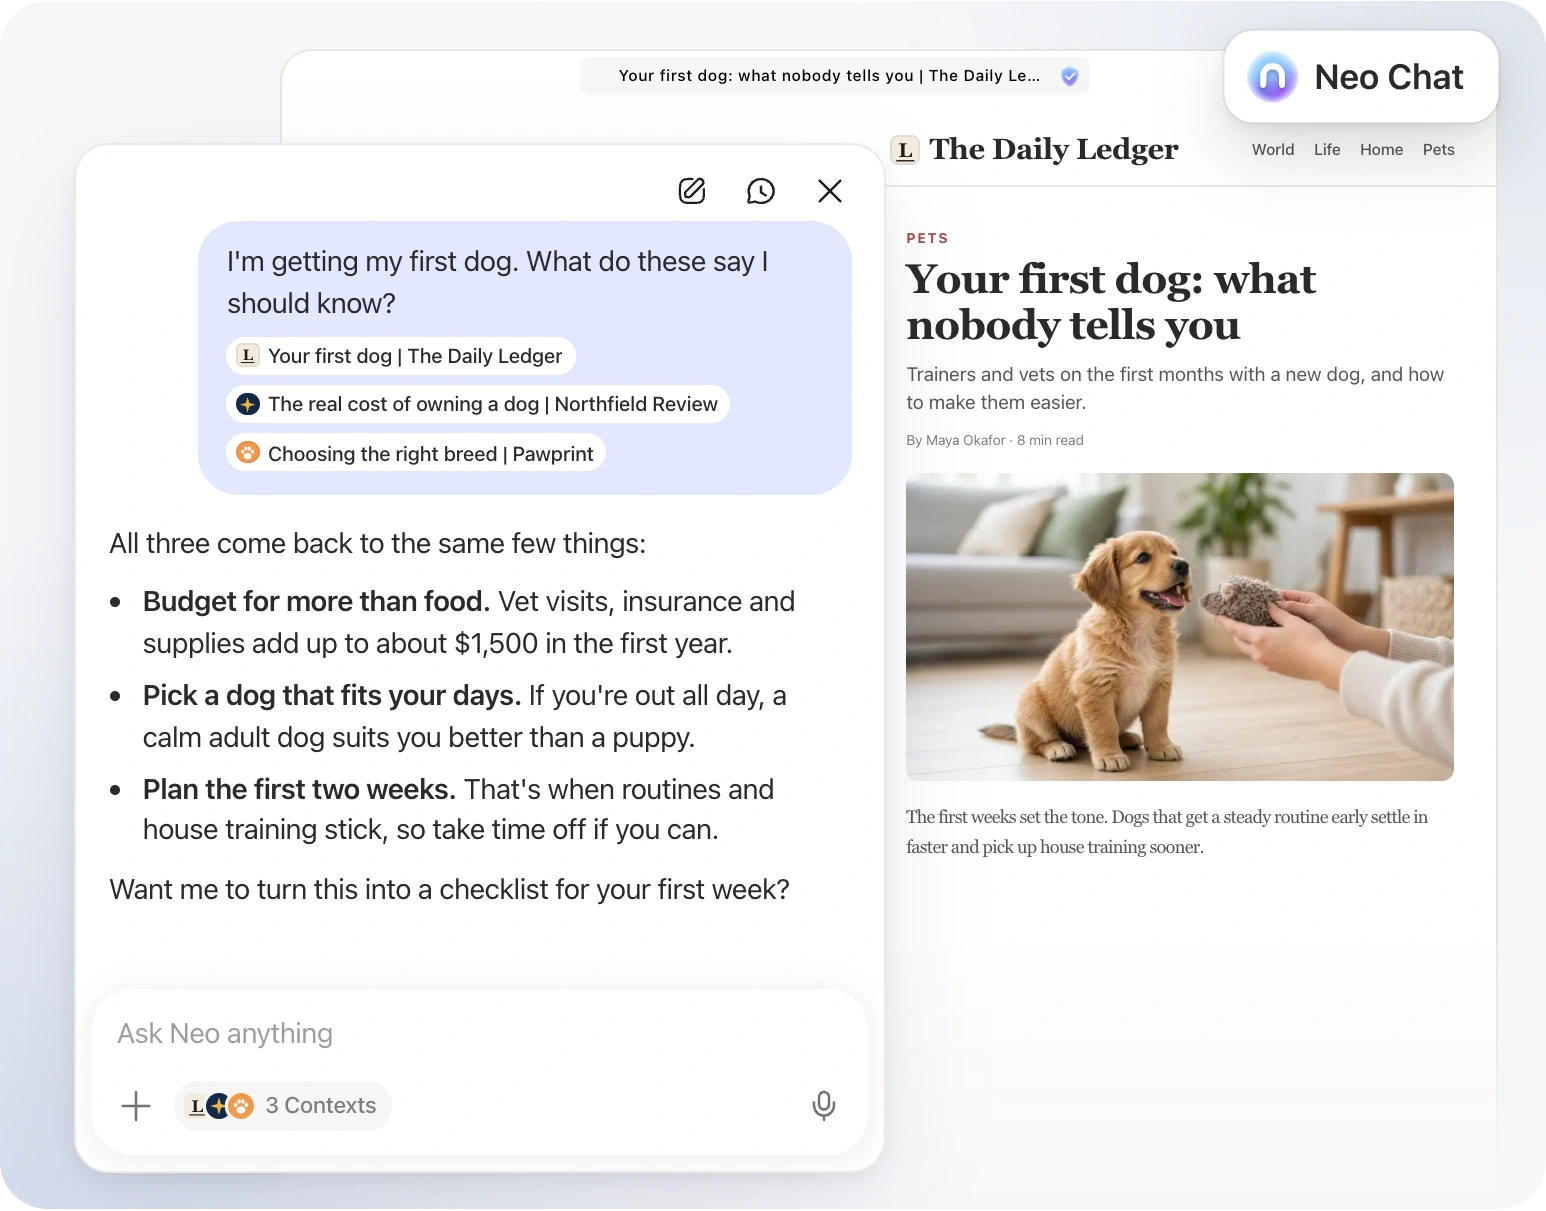
Task: Click The Daily Ledger logo icon
Action: (905, 150)
